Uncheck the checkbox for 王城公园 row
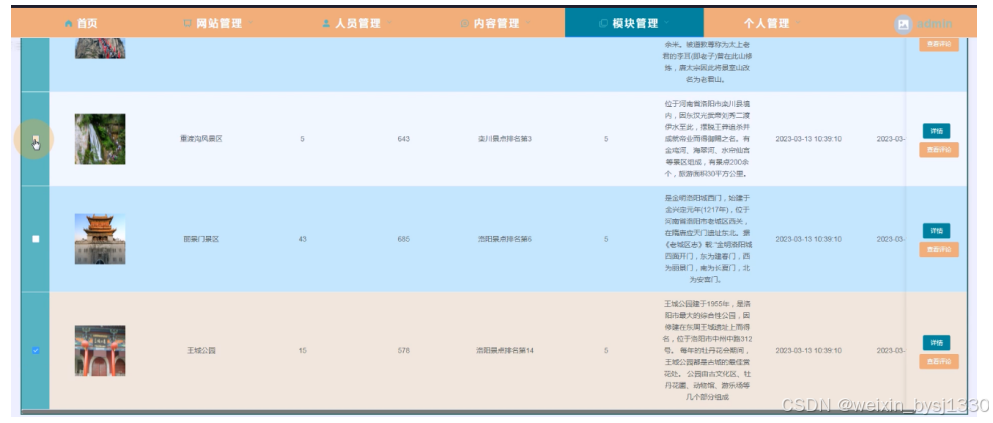 click(x=35, y=350)
